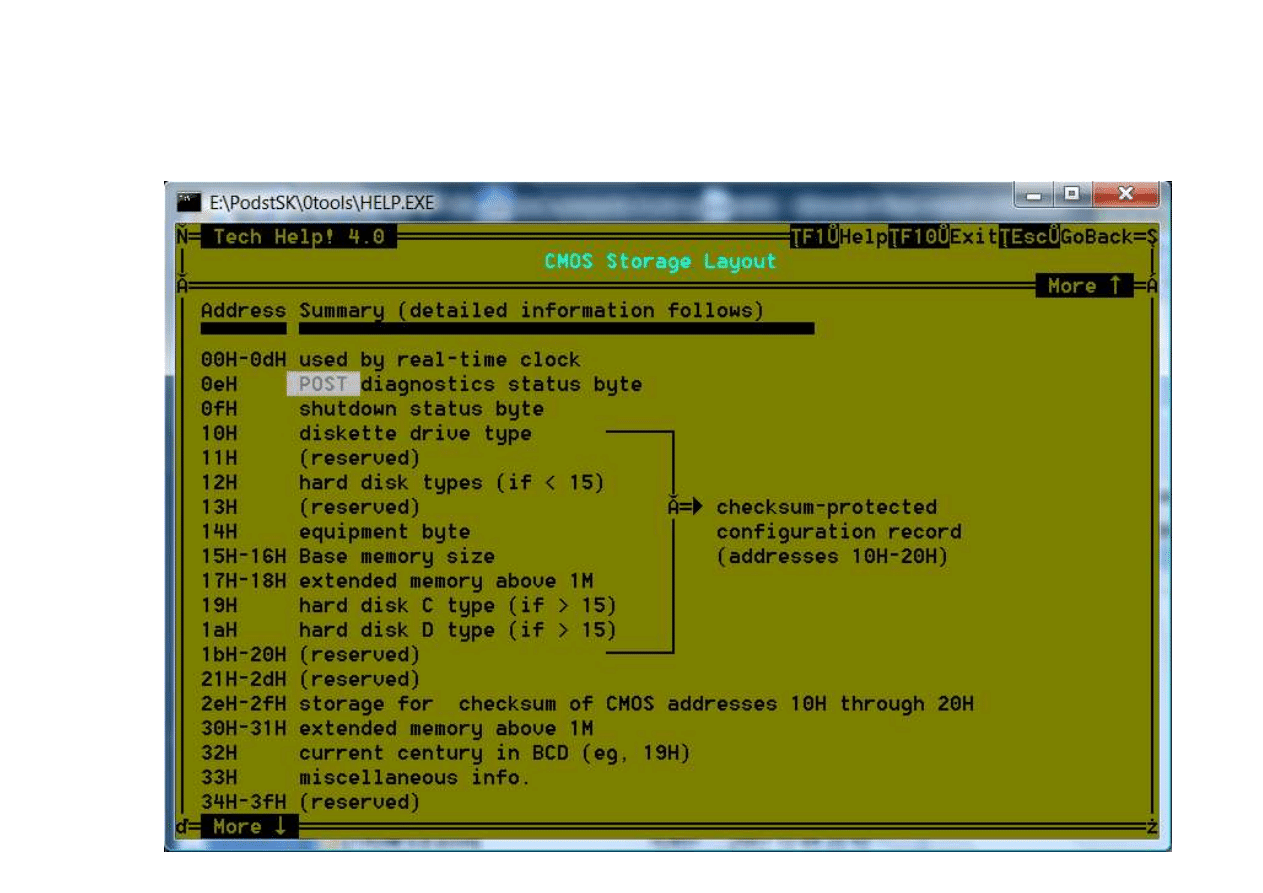
Task: Follow the highlighted POST link
Action: tap(323, 384)
